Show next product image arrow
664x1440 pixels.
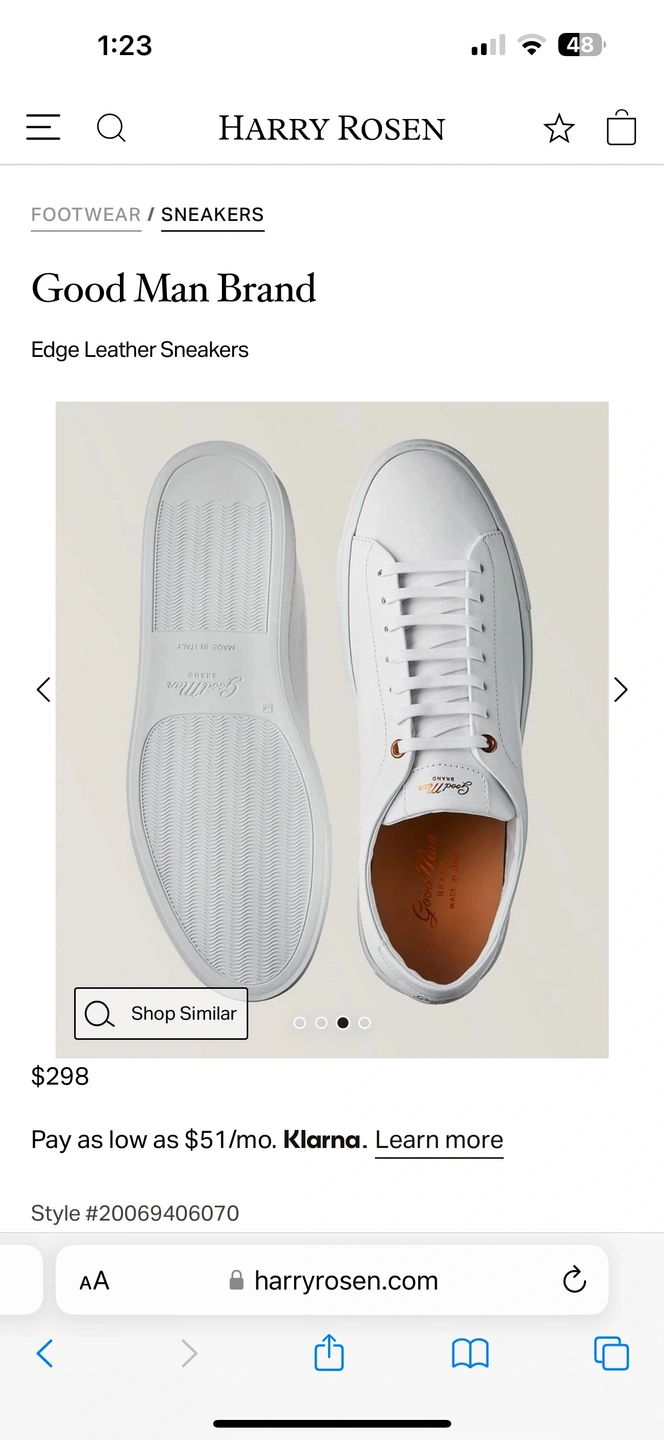coord(621,689)
